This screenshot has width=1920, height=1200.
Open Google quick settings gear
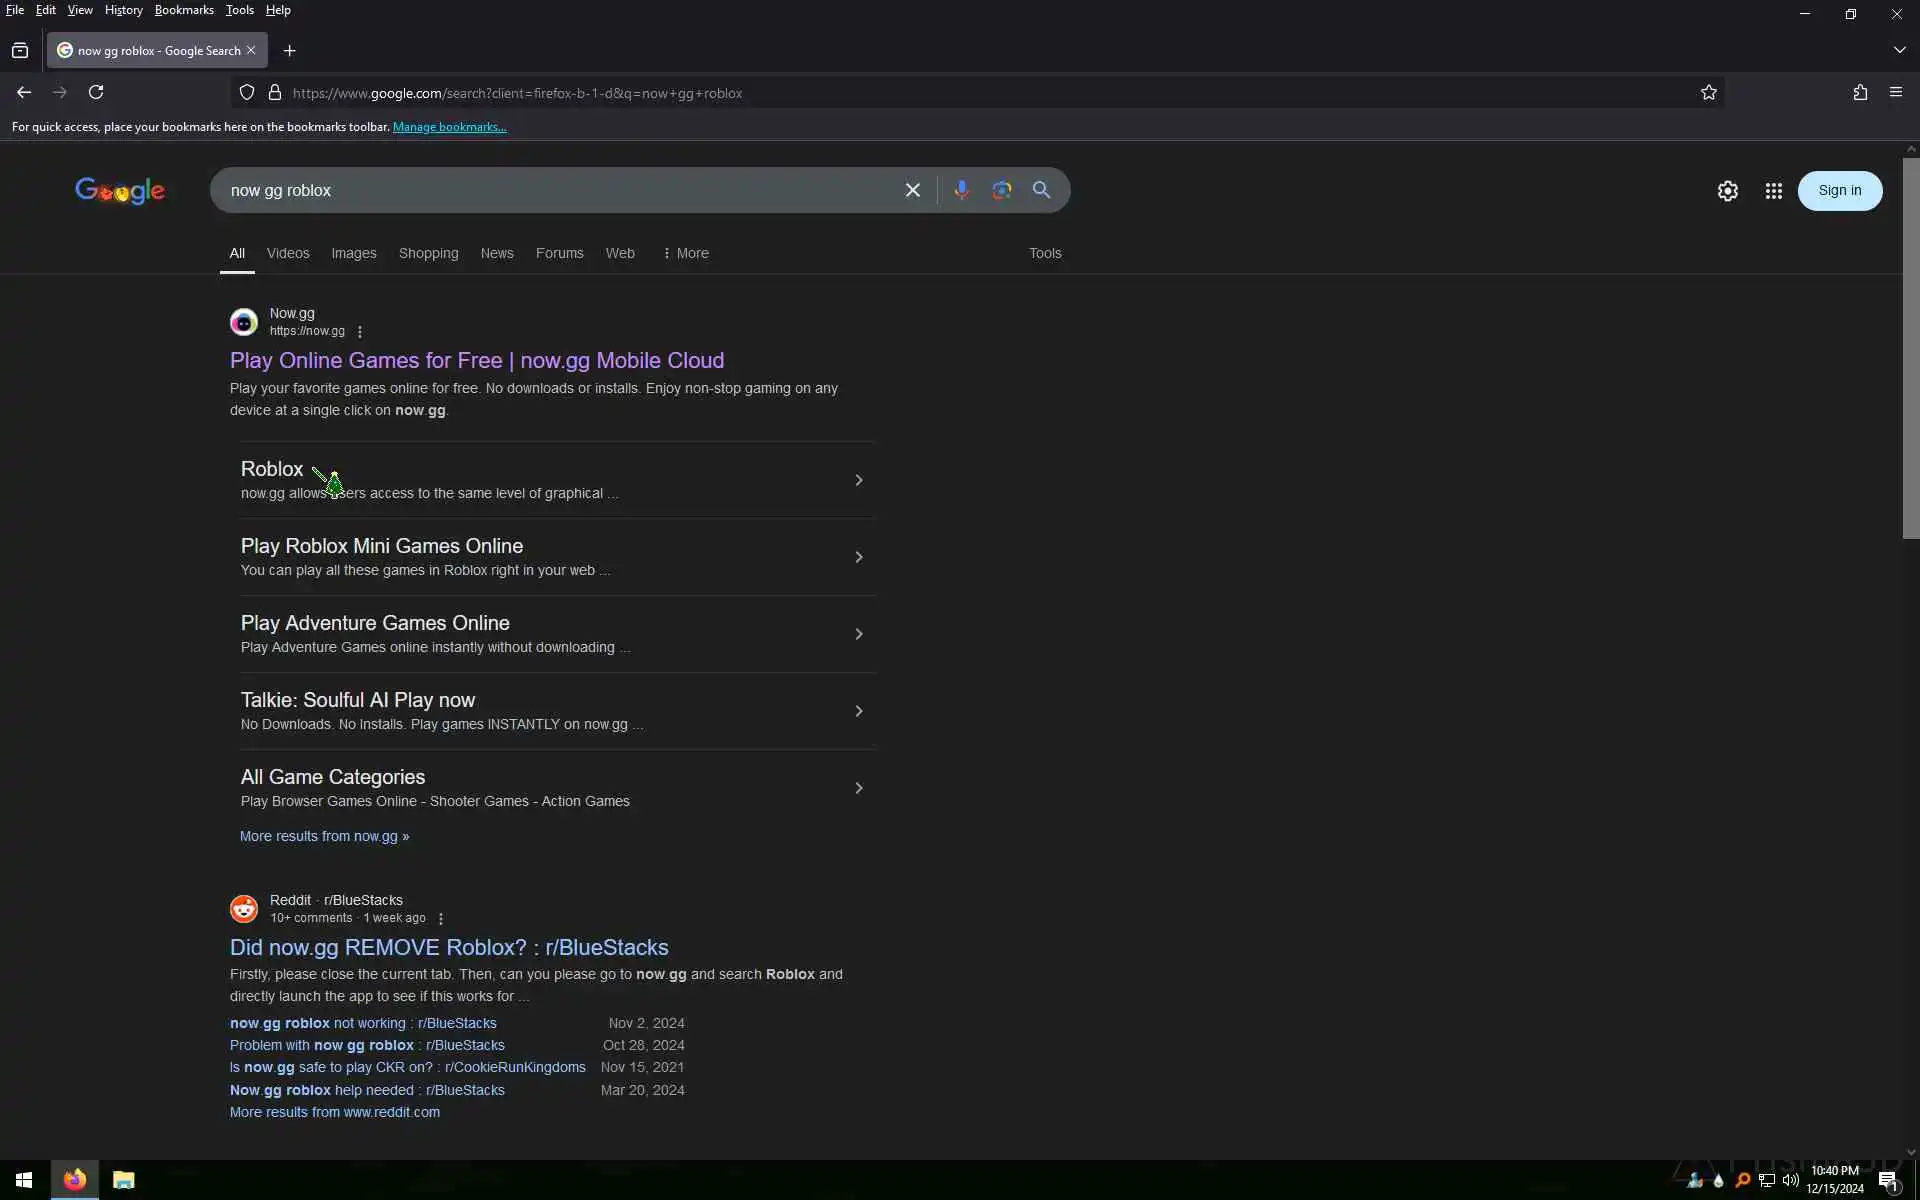pyautogui.click(x=1727, y=191)
